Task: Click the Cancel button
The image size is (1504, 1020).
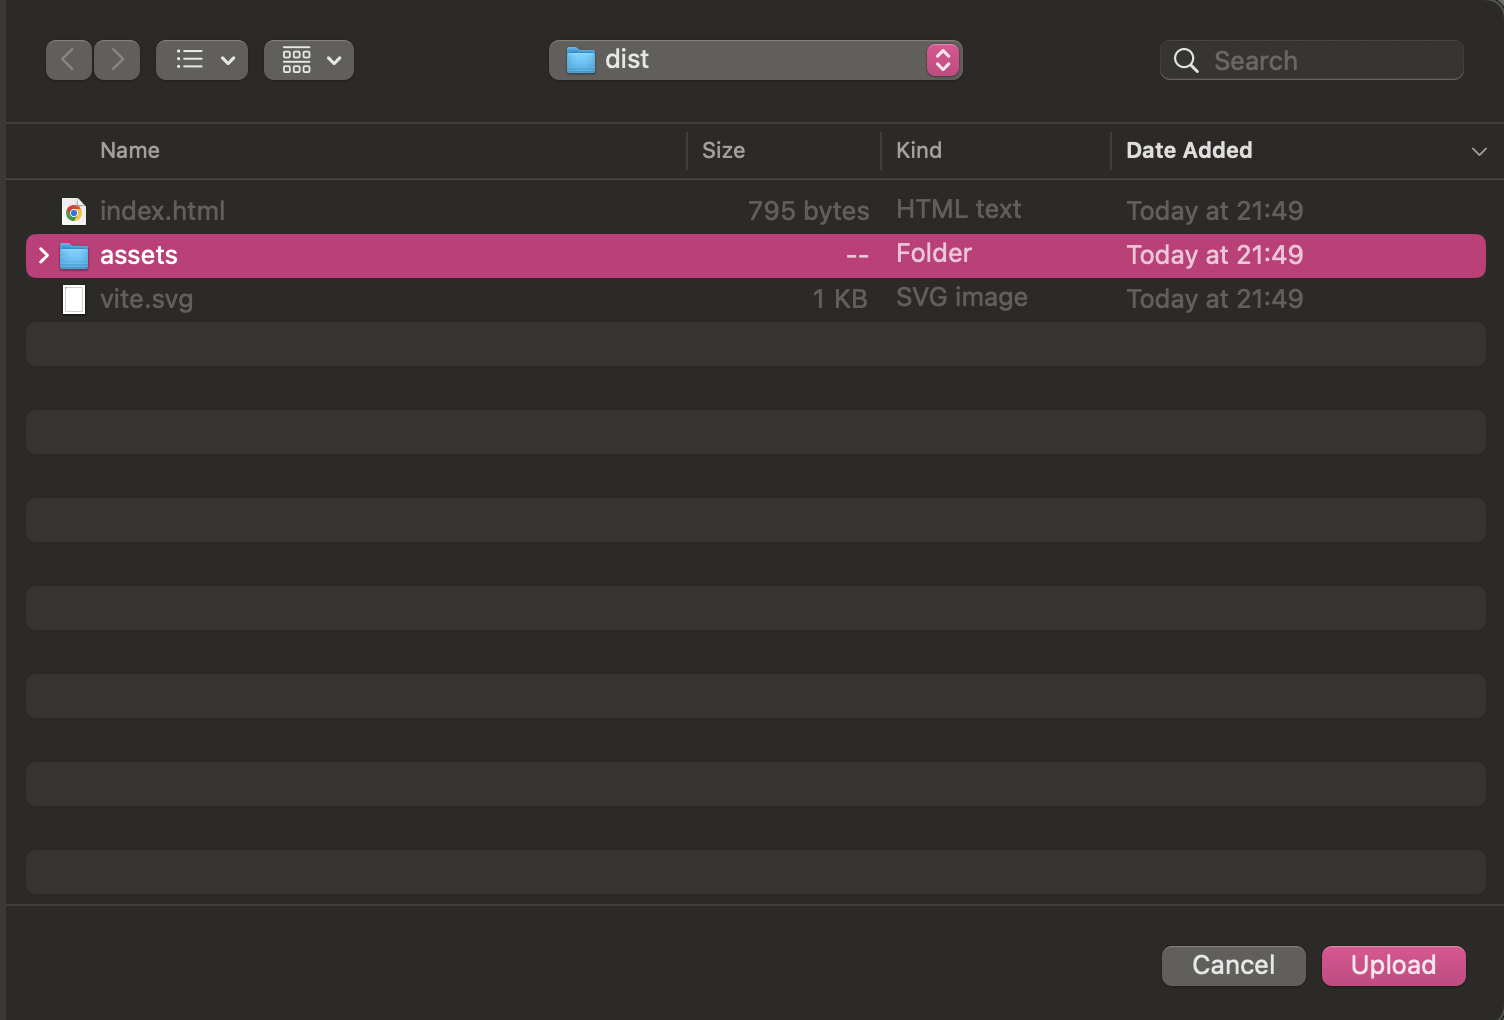Action: [1233, 965]
